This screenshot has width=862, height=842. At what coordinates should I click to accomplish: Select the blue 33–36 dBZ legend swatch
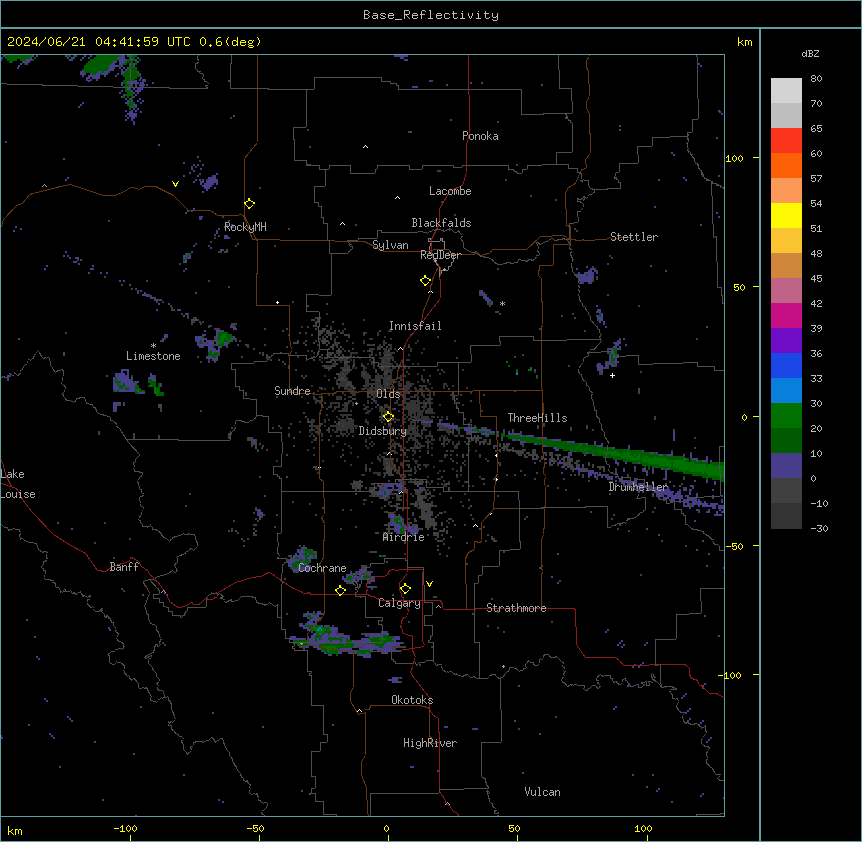(x=786, y=365)
